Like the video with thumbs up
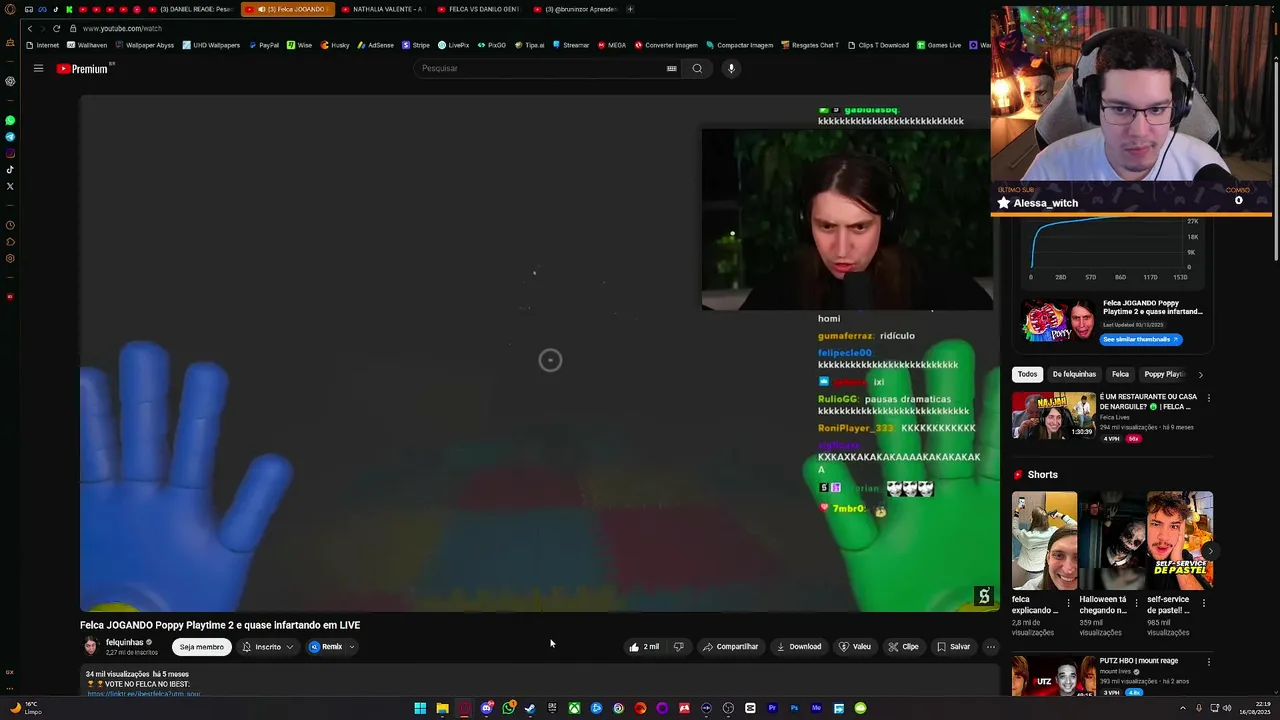Image resolution: width=1280 pixels, height=720 pixels. tap(643, 647)
